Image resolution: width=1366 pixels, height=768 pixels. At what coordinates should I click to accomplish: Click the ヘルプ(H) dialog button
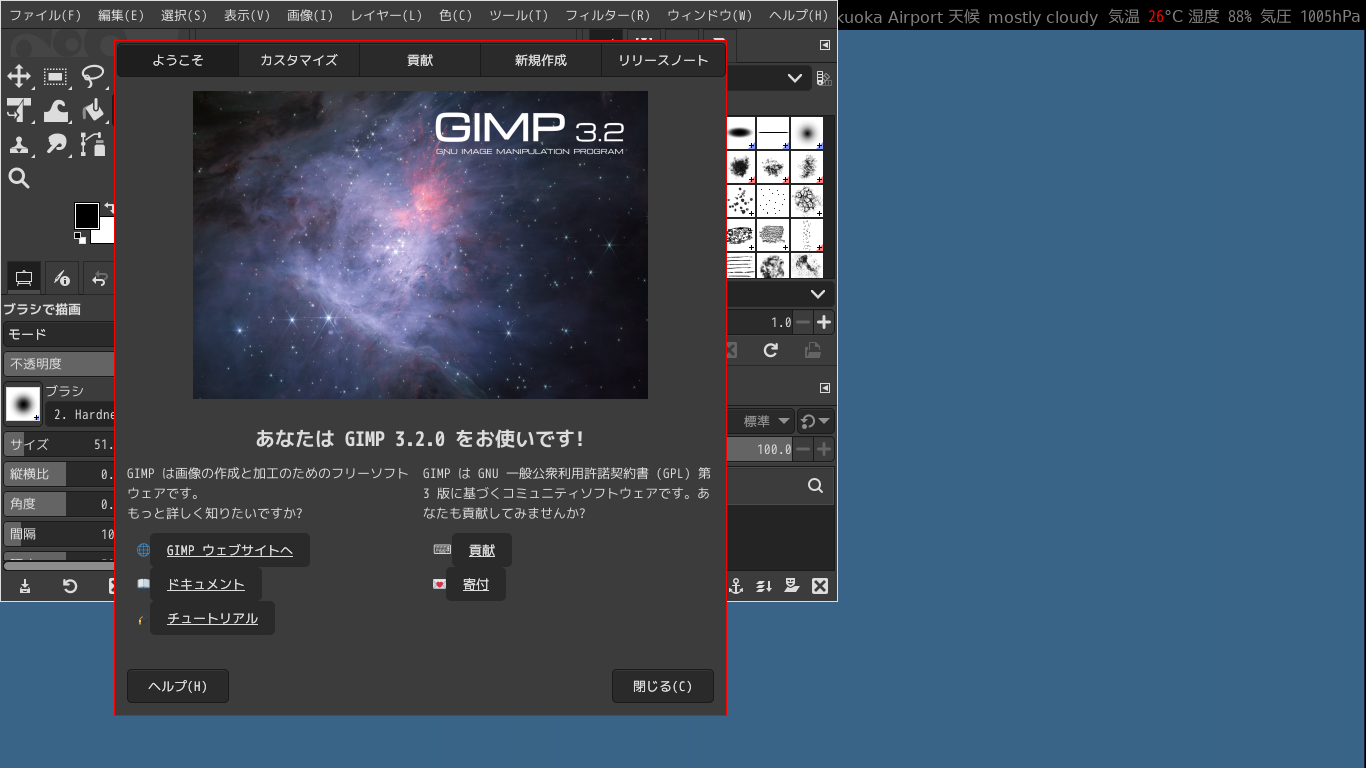(178, 686)
